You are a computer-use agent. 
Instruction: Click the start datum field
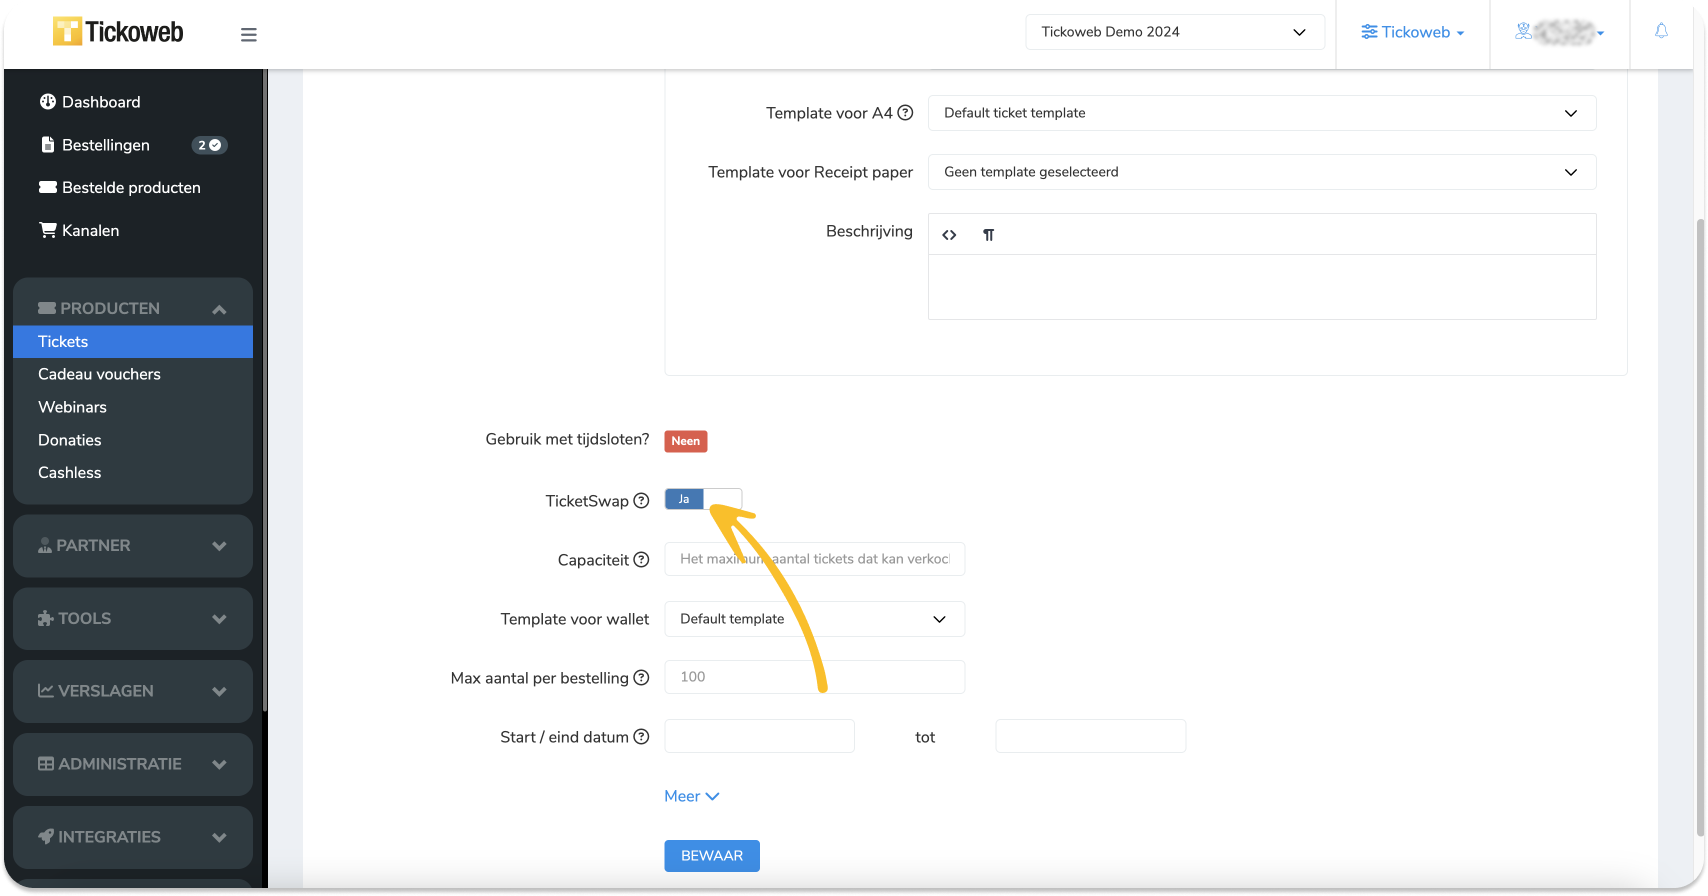click(x=759, y=736)
